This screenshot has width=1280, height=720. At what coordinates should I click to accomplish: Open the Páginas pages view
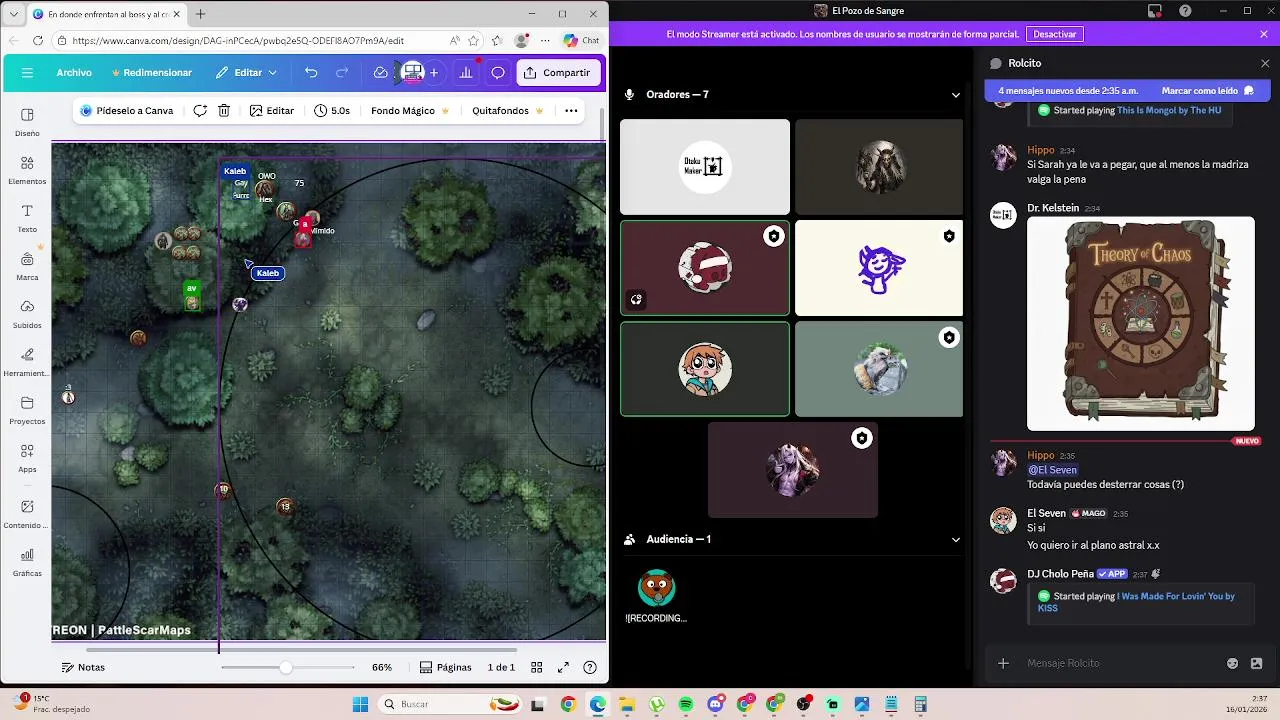(x=446, y=667)
